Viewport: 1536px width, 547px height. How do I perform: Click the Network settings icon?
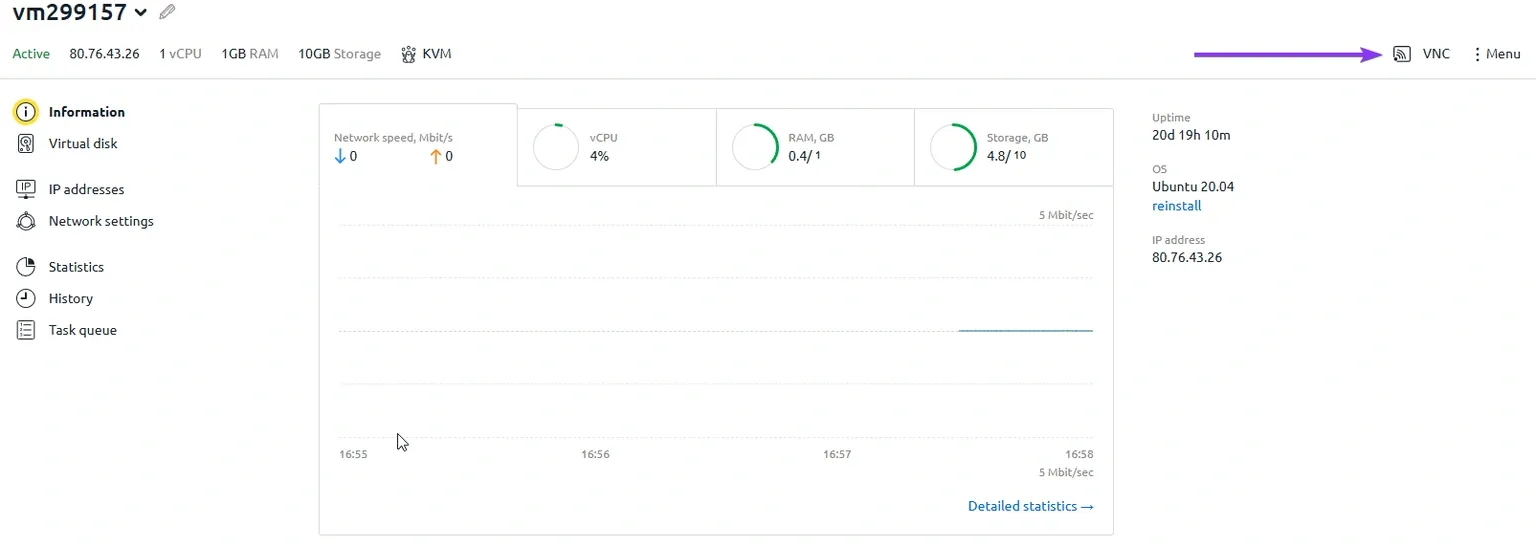pos(26,221)
